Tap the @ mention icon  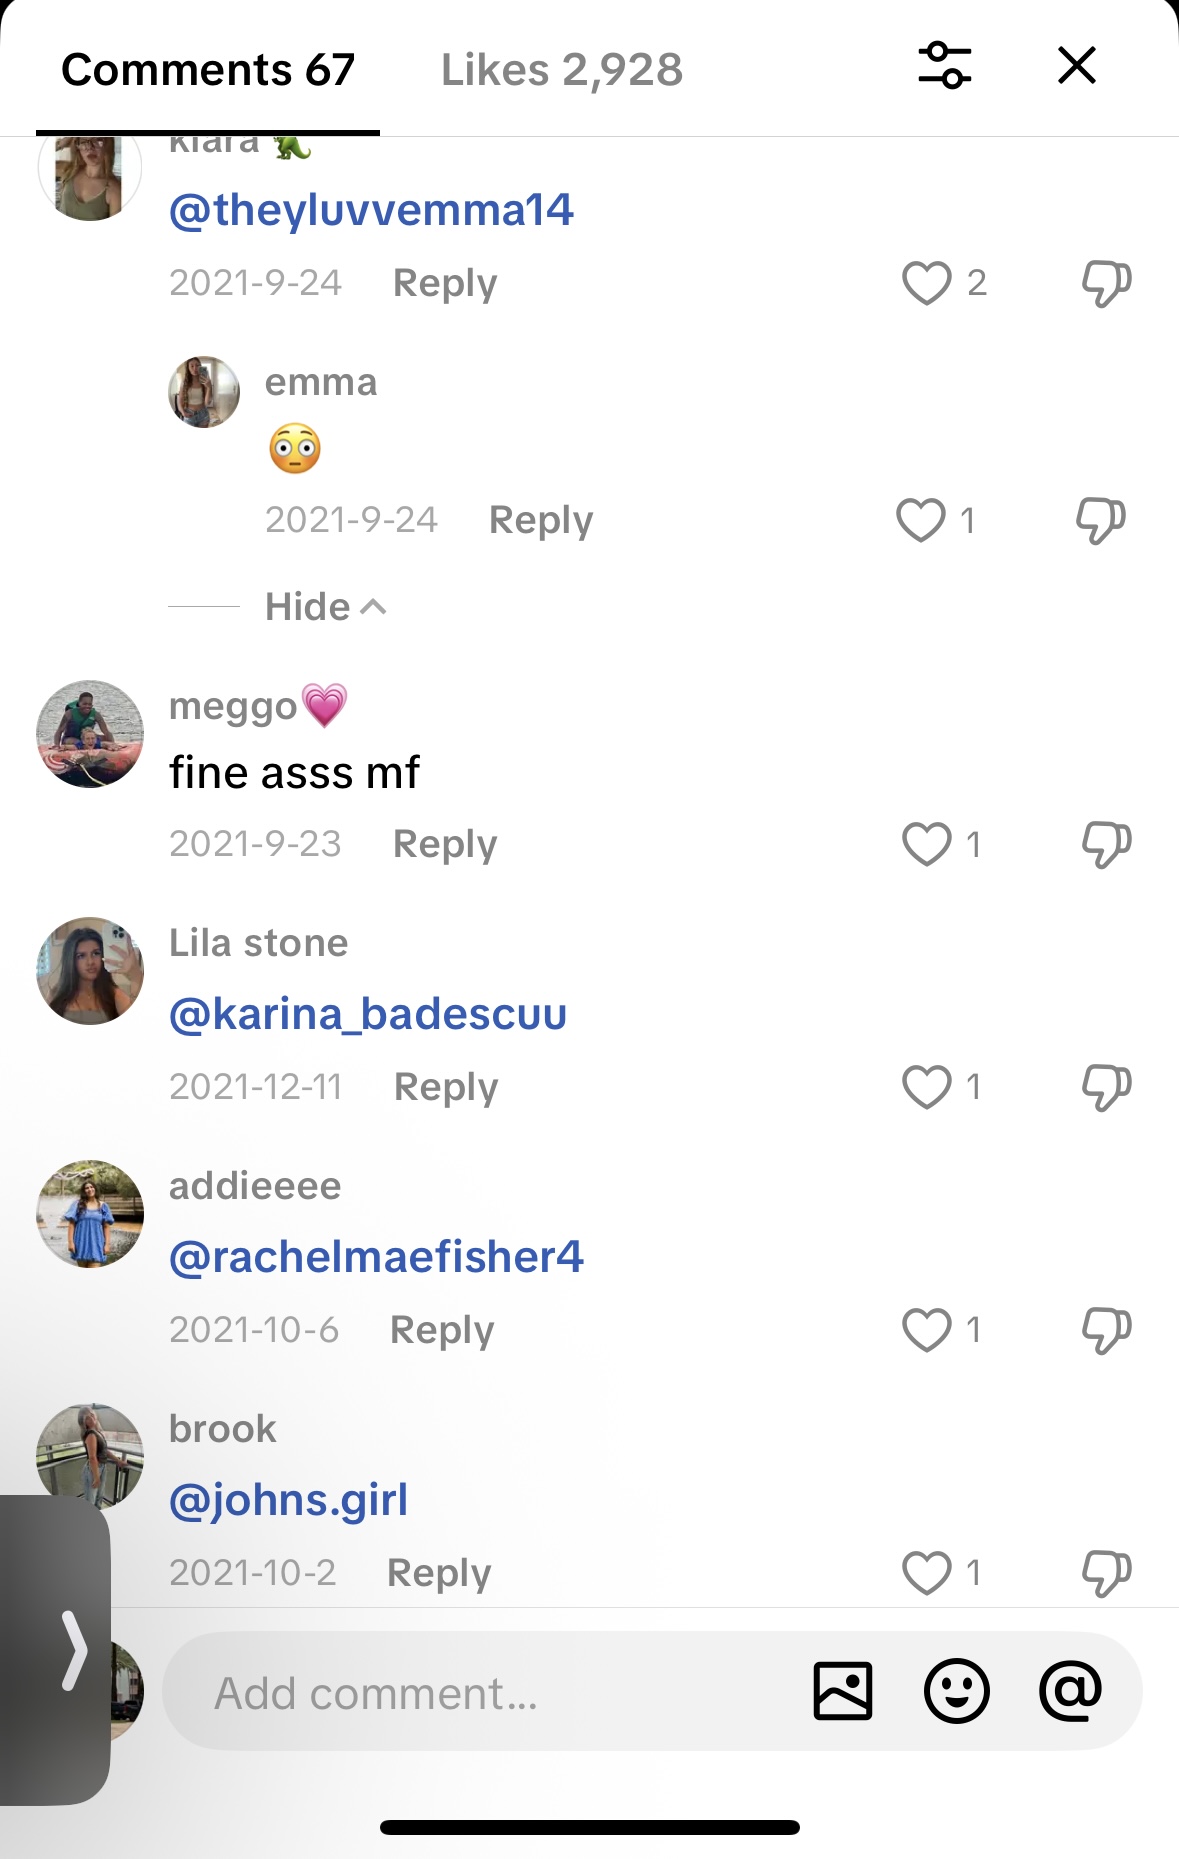[x=1070, y=1692]
